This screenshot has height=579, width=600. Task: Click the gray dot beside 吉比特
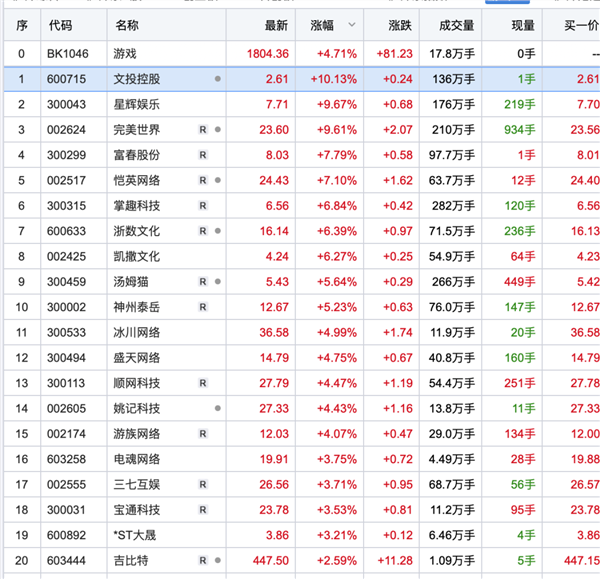(218, 561)
